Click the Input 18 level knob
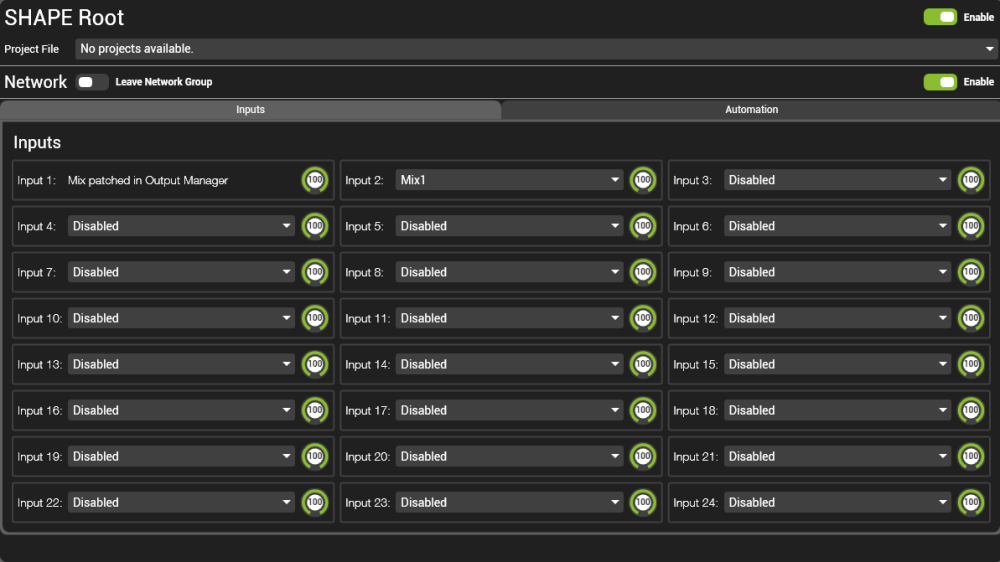 971,410
